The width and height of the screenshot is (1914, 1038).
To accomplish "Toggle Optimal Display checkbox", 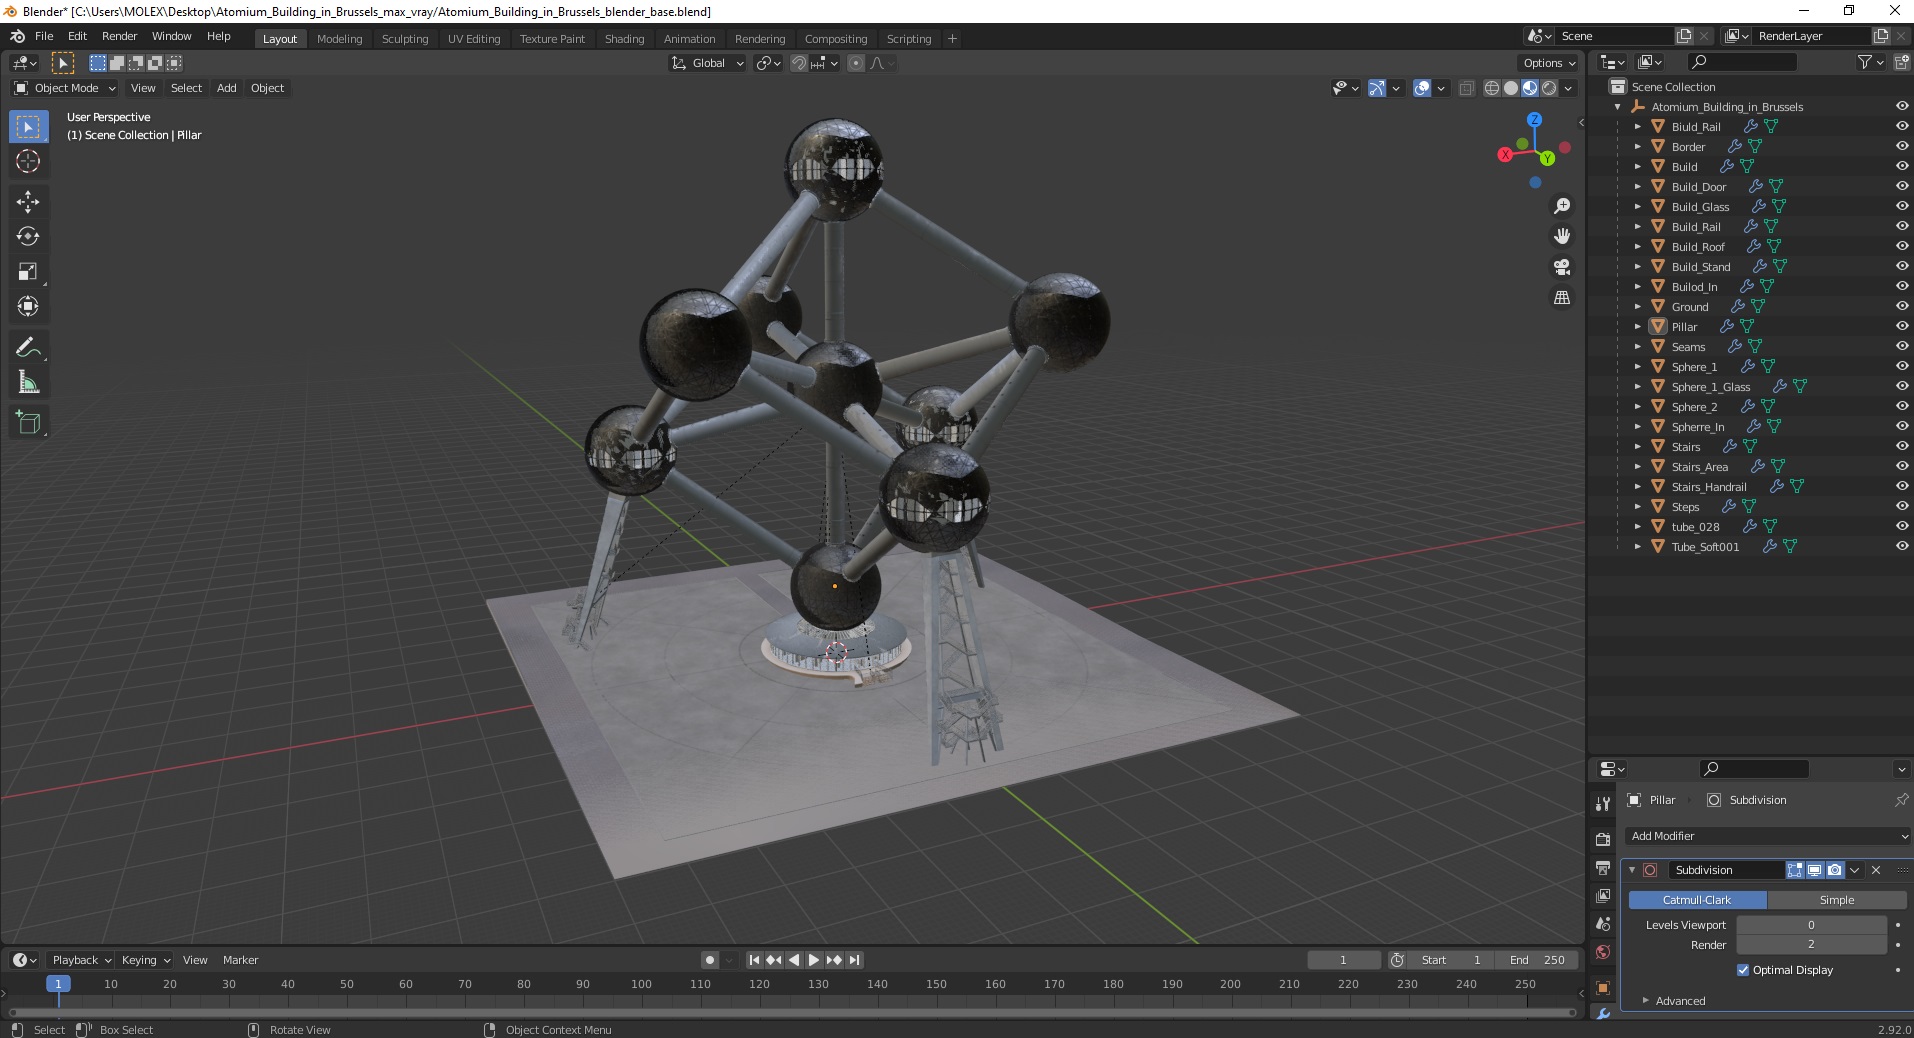I will (1743, 970).
